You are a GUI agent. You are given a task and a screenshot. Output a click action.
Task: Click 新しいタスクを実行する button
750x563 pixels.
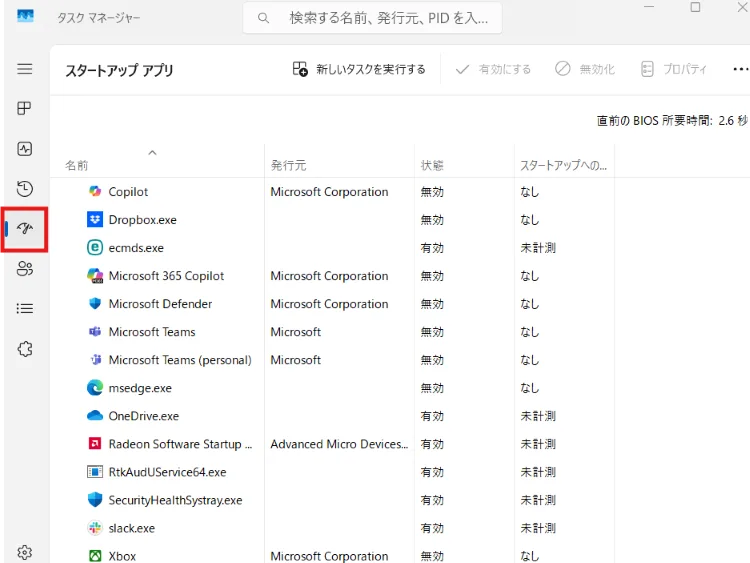pyautogui.click(x=359, y=69)
